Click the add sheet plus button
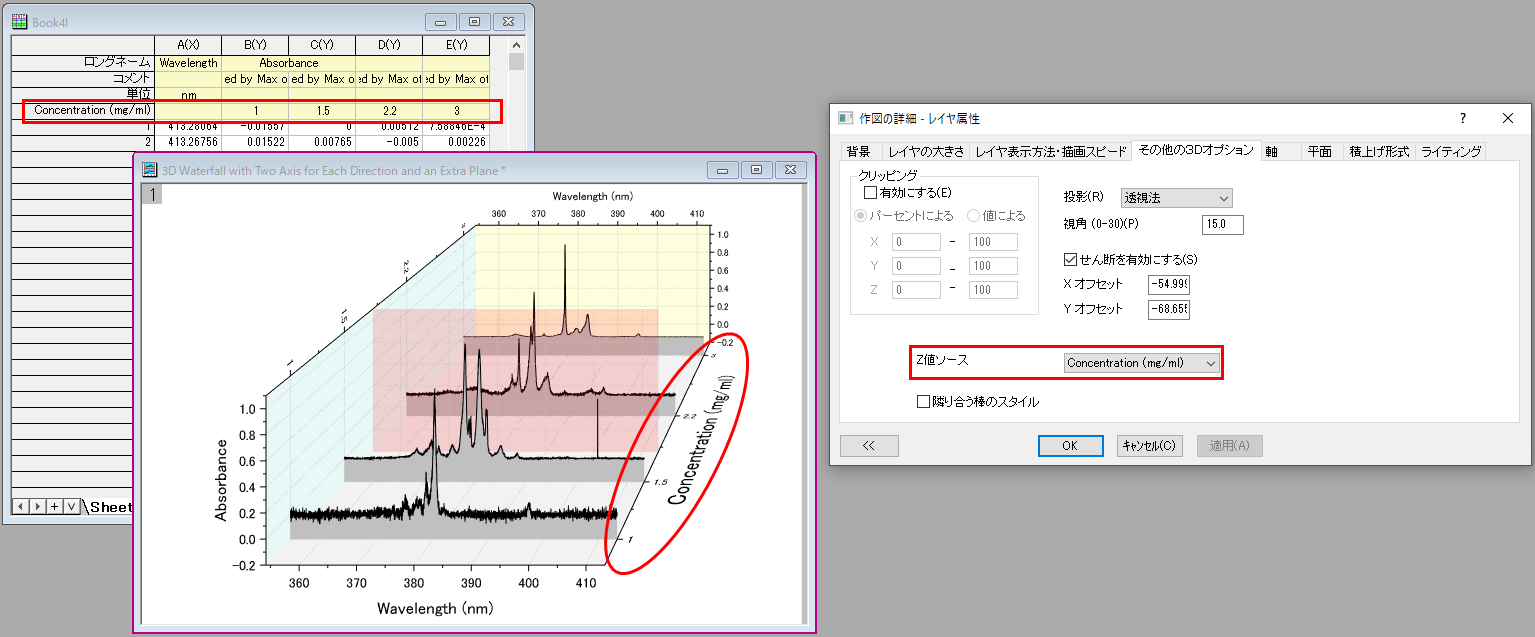Image resolution: width=1535 pixels, height=637 pixels. click(x=54, y=506)
